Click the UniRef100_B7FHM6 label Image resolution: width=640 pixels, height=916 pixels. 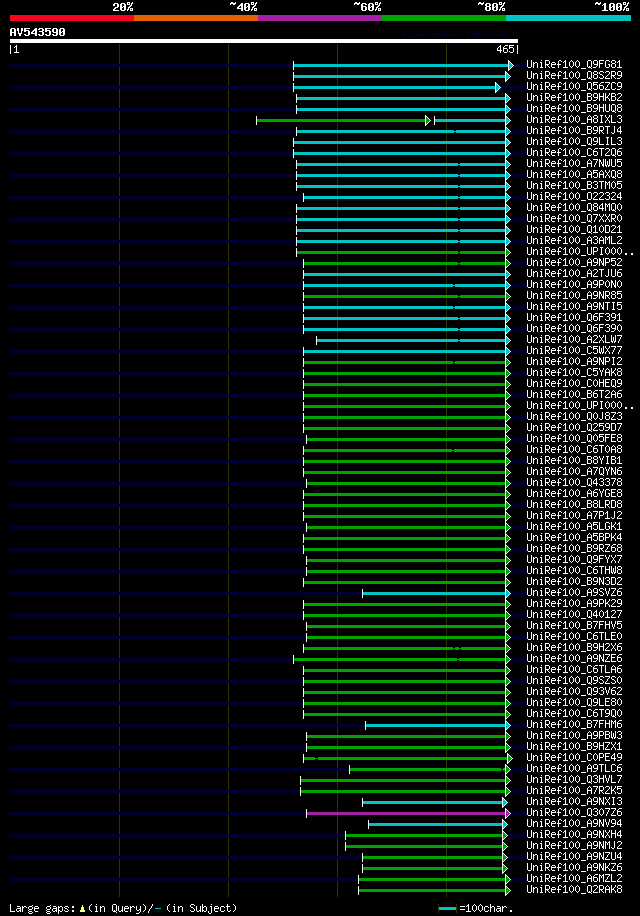pos(574,725)
